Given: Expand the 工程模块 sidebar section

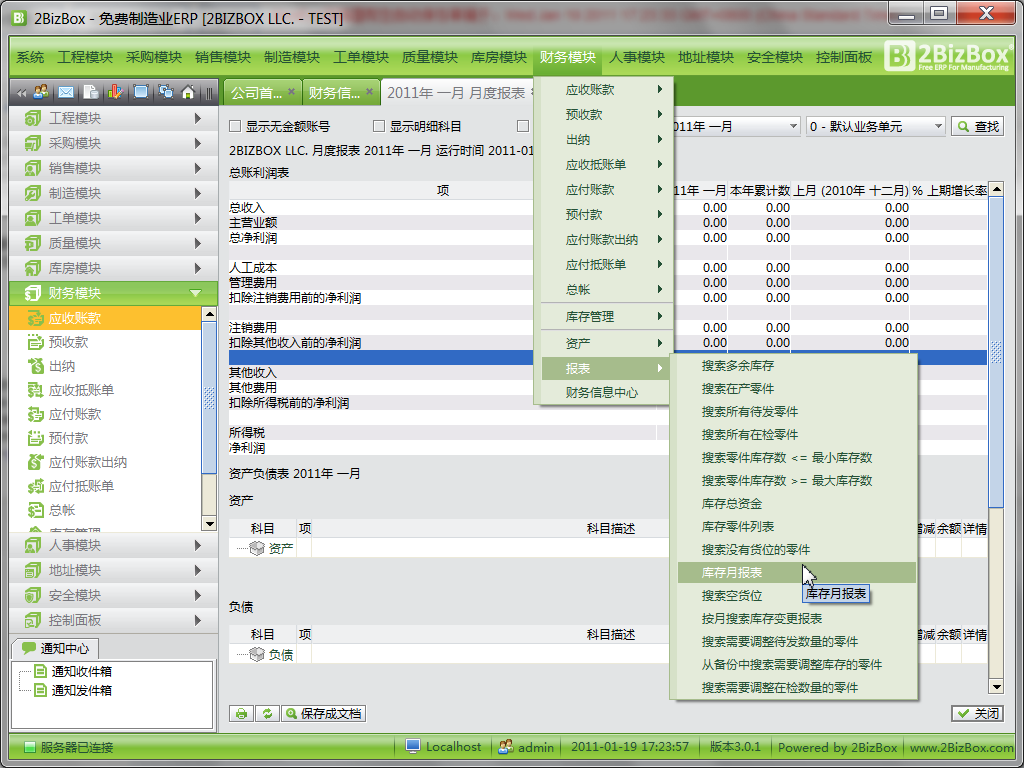Looking at the screenshot, I should [x=110, y=118].
